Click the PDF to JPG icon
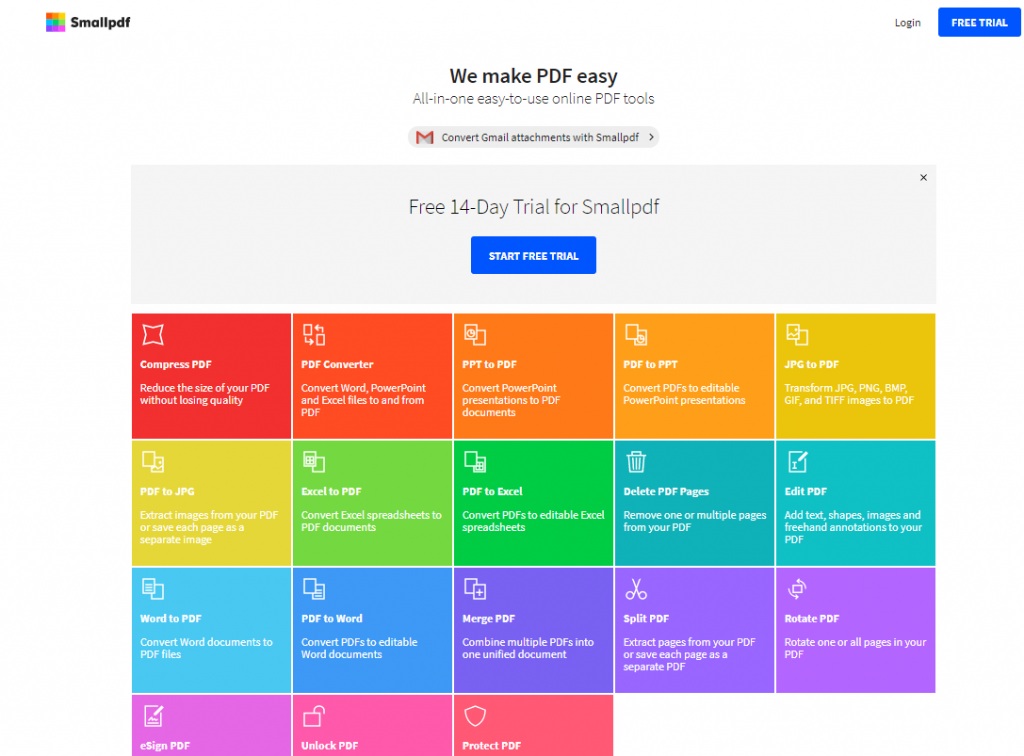Screen dimensions: 1024x756 coord(153,462)
